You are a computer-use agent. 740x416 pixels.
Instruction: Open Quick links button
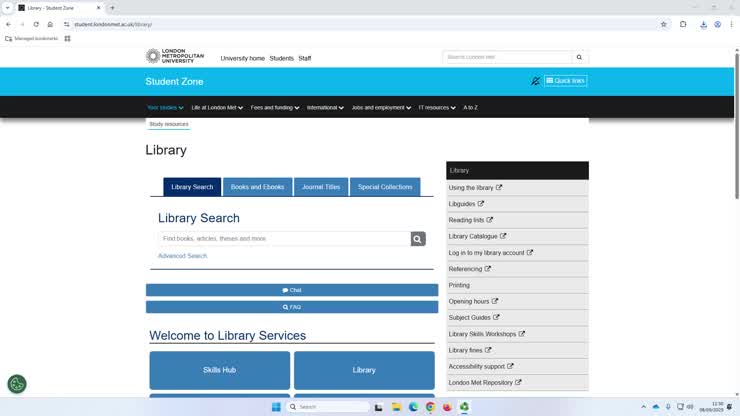tap(565, 81)
